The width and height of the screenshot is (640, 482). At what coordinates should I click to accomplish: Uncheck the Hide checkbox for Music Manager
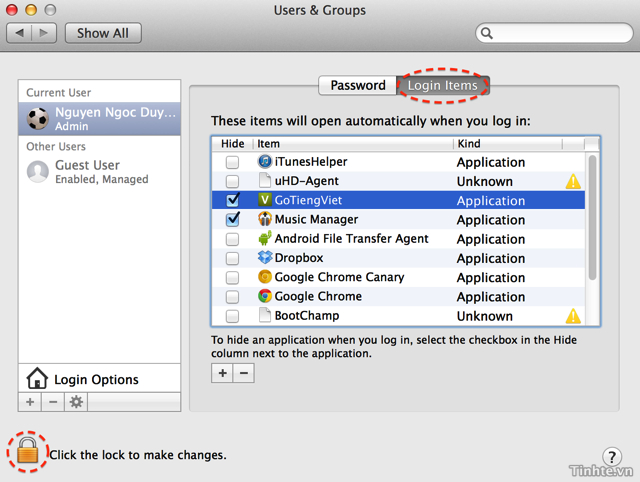click(x=233, y=219)
